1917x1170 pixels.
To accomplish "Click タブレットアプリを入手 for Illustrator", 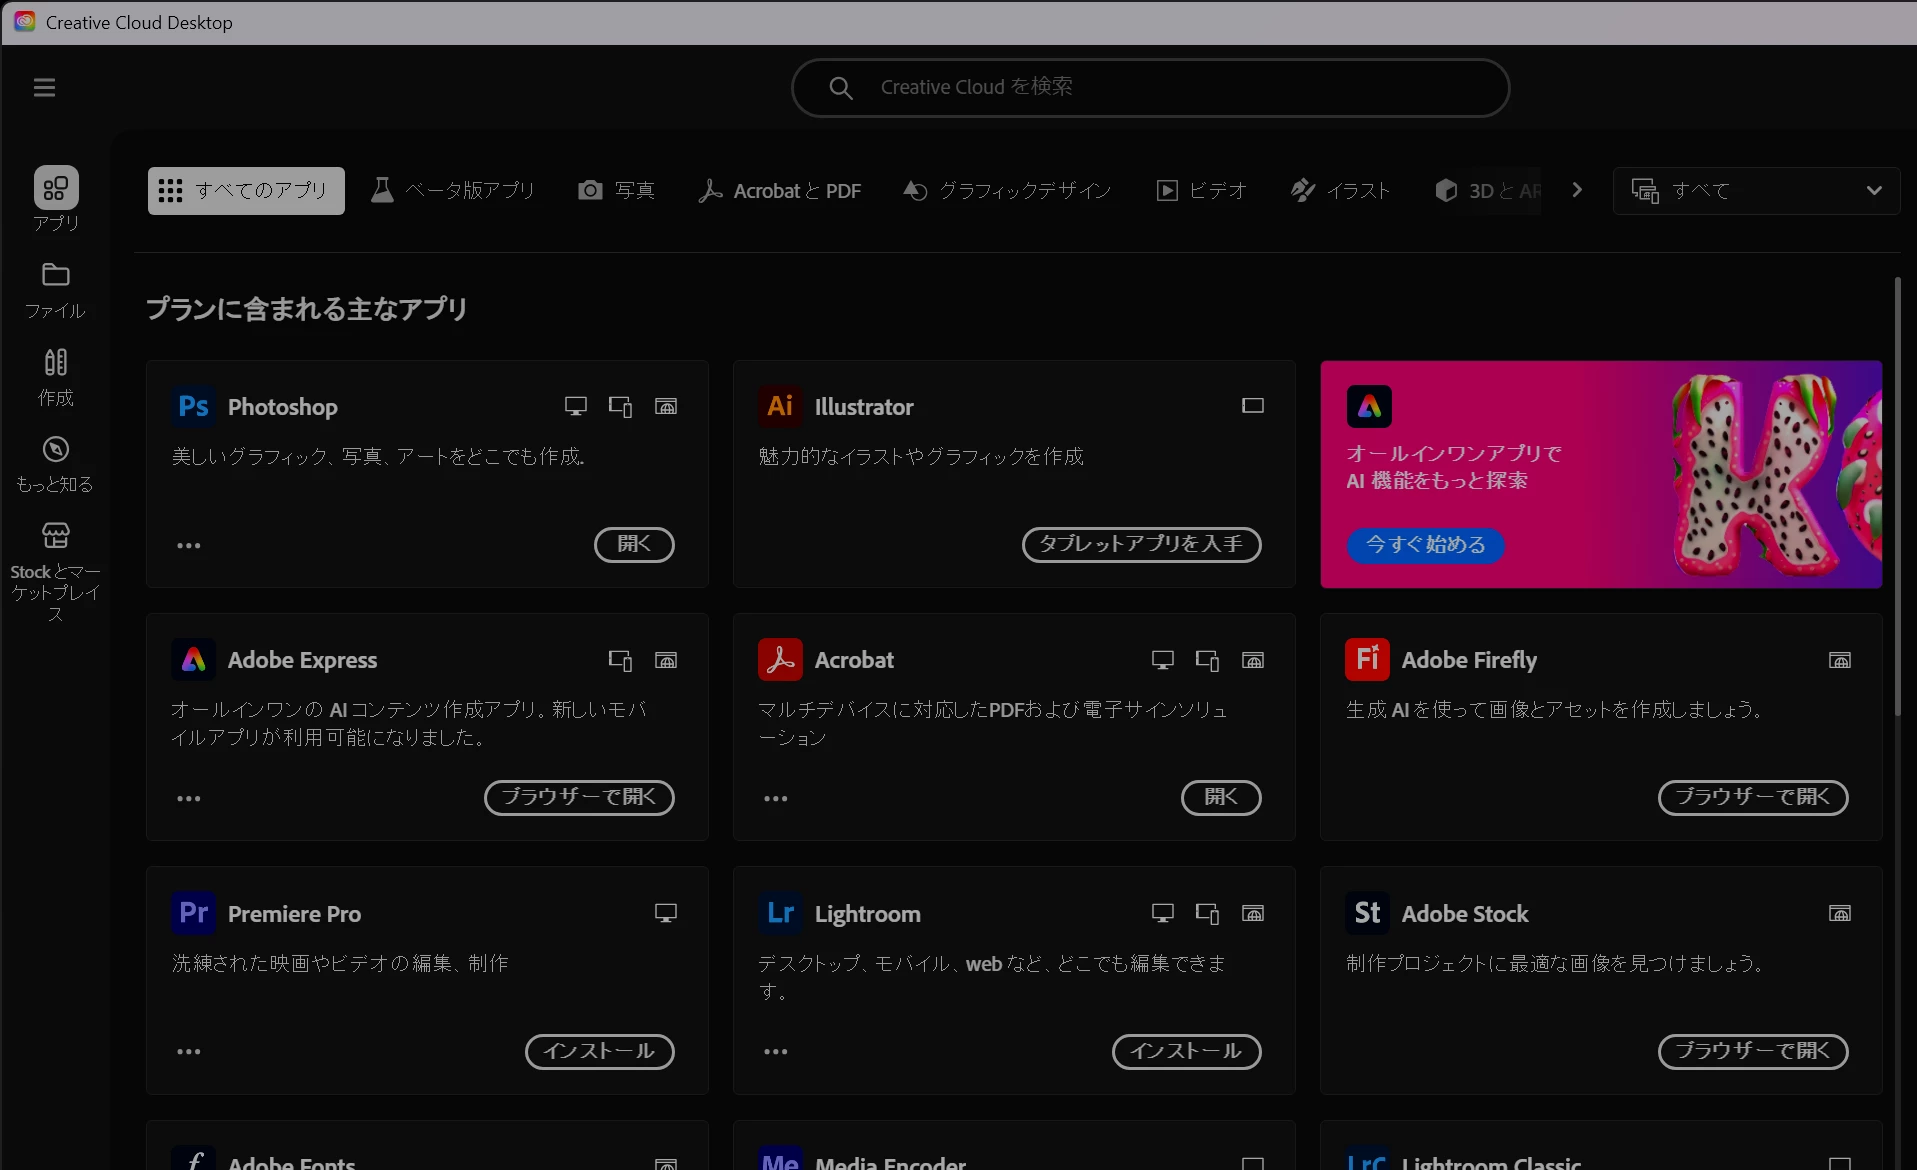I will tap(1141, 545).
